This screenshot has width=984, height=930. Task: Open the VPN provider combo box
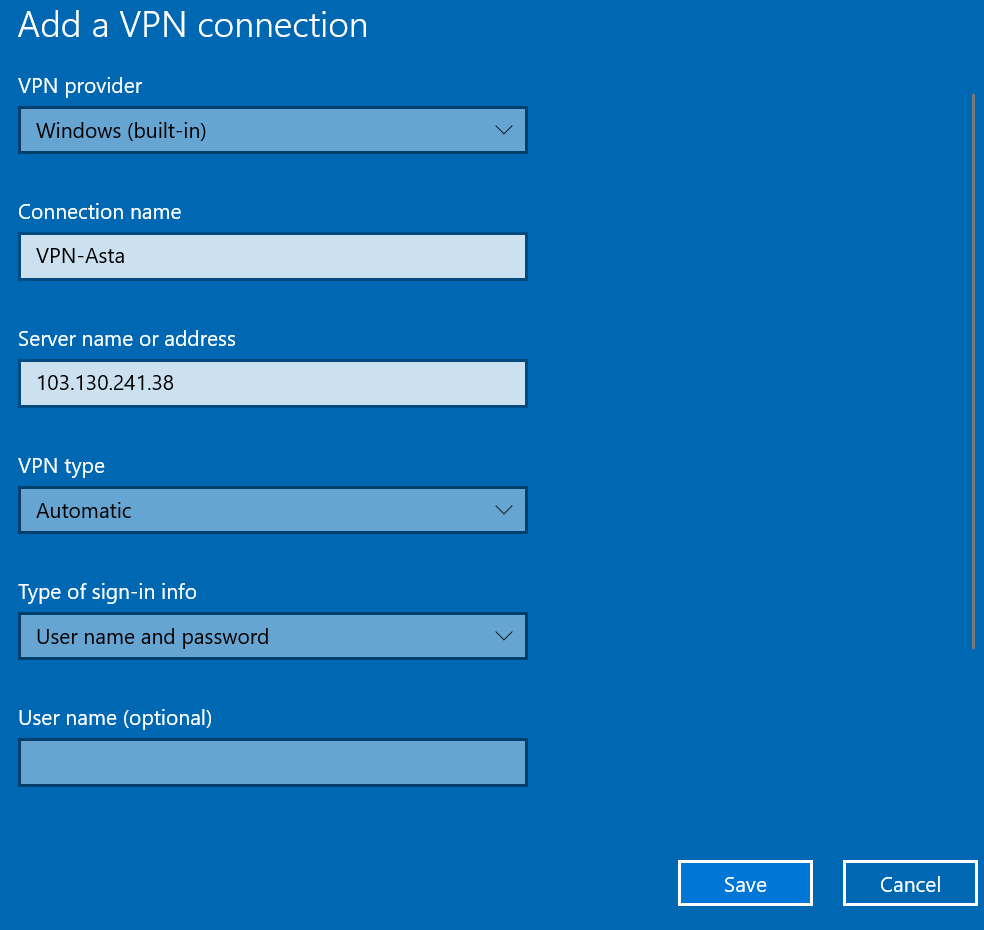click(x=272, y=130)
